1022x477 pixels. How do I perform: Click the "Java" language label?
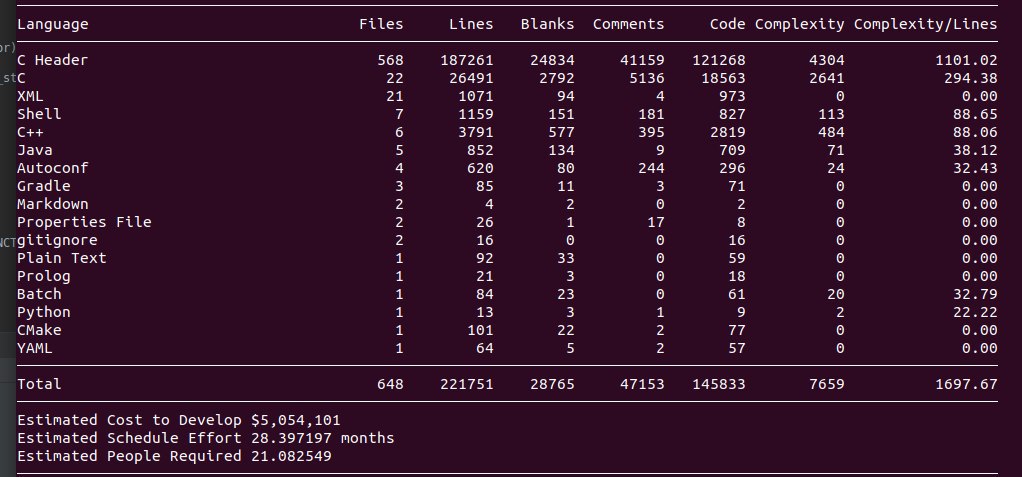tap(35, 150)
